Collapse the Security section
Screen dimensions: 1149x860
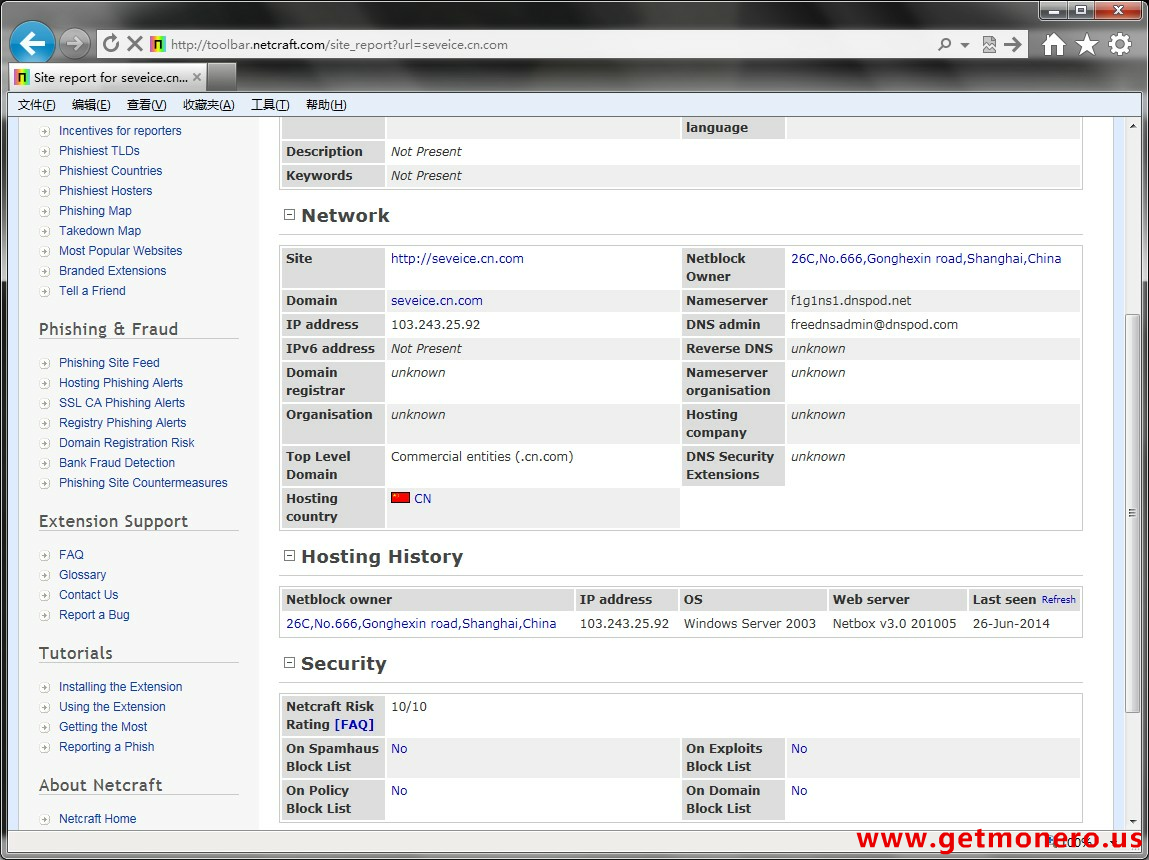pos(289,663)
